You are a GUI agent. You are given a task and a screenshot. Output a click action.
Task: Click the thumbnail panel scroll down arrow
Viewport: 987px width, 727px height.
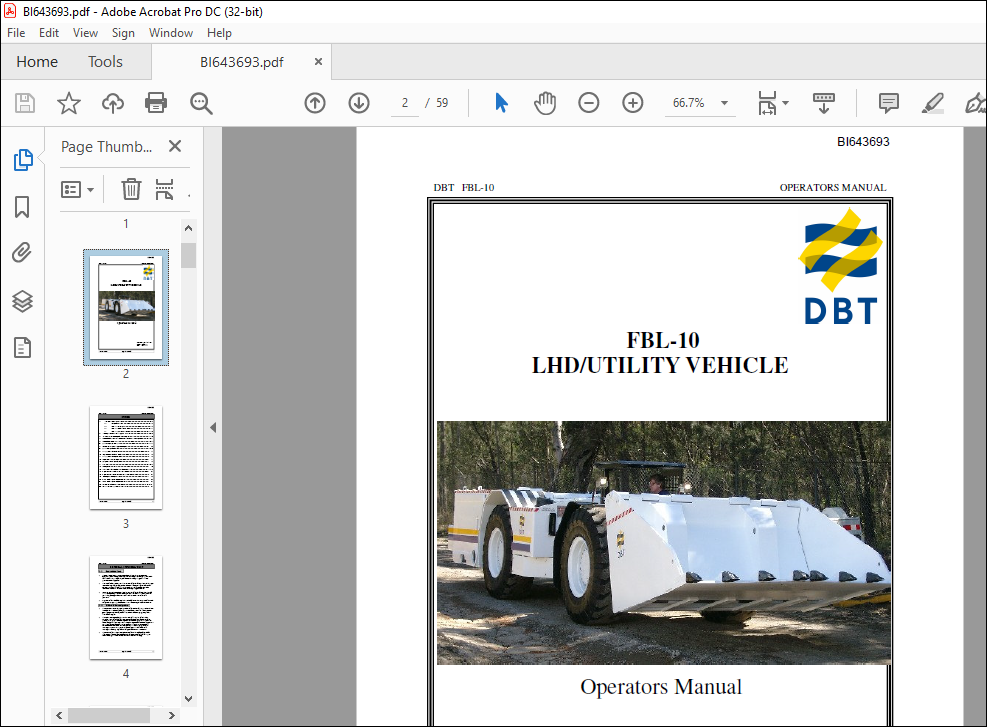[x=188, y=699]
